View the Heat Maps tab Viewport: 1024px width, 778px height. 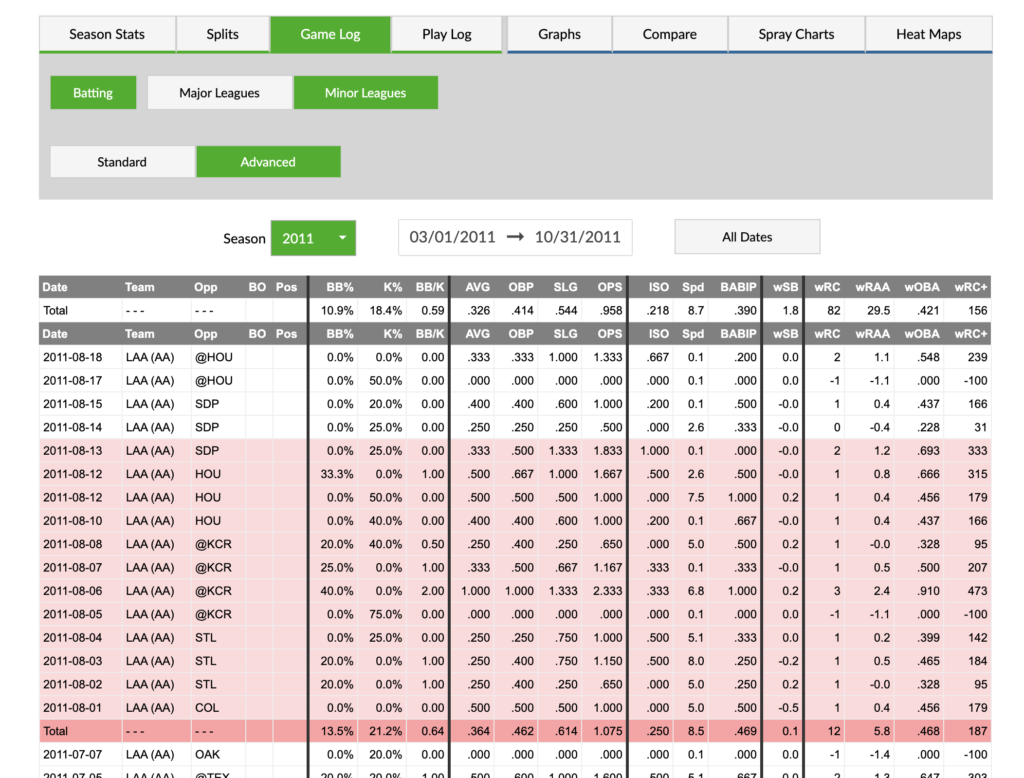(x=928, y=33)
